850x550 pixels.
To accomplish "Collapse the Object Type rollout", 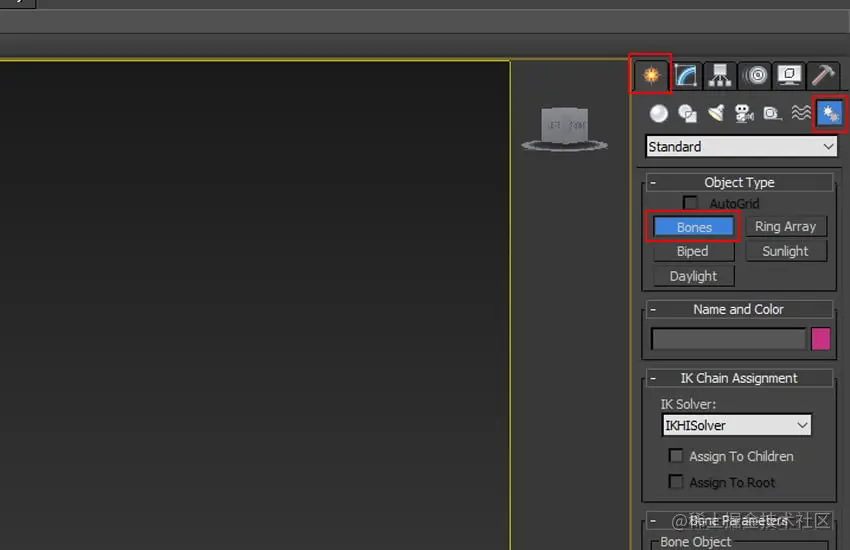I will click(x=739, y=183).
